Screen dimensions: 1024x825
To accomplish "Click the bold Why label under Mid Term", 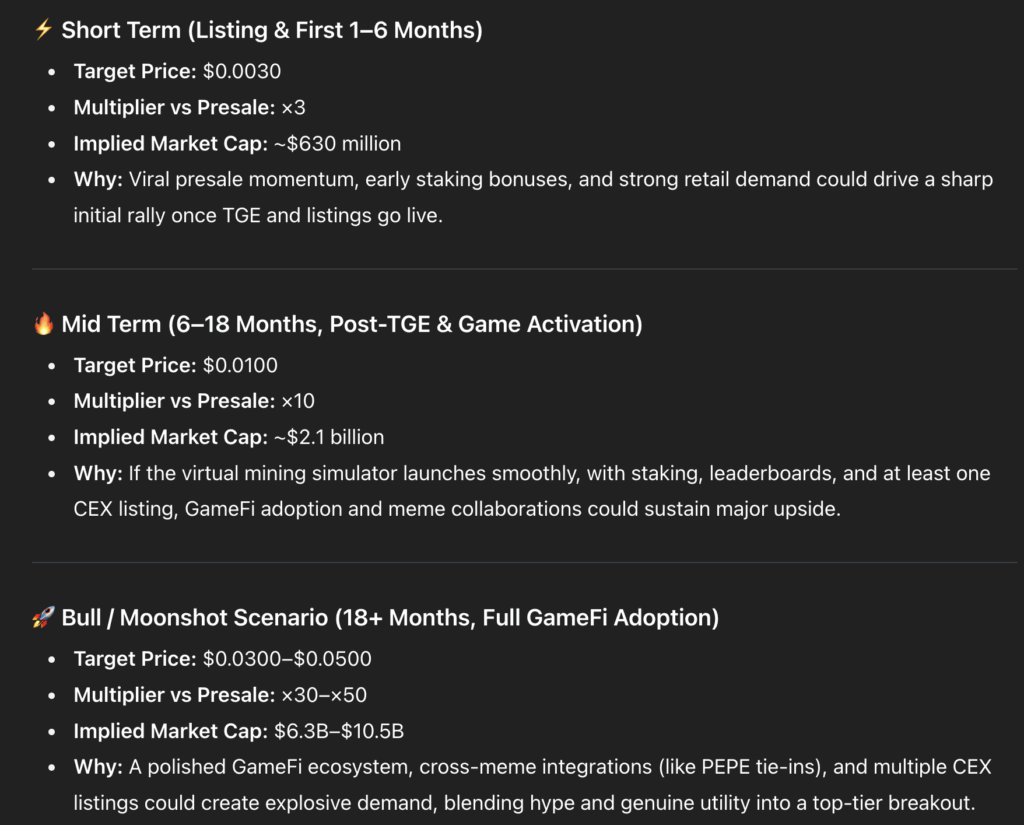I will [x=95, y=473].
